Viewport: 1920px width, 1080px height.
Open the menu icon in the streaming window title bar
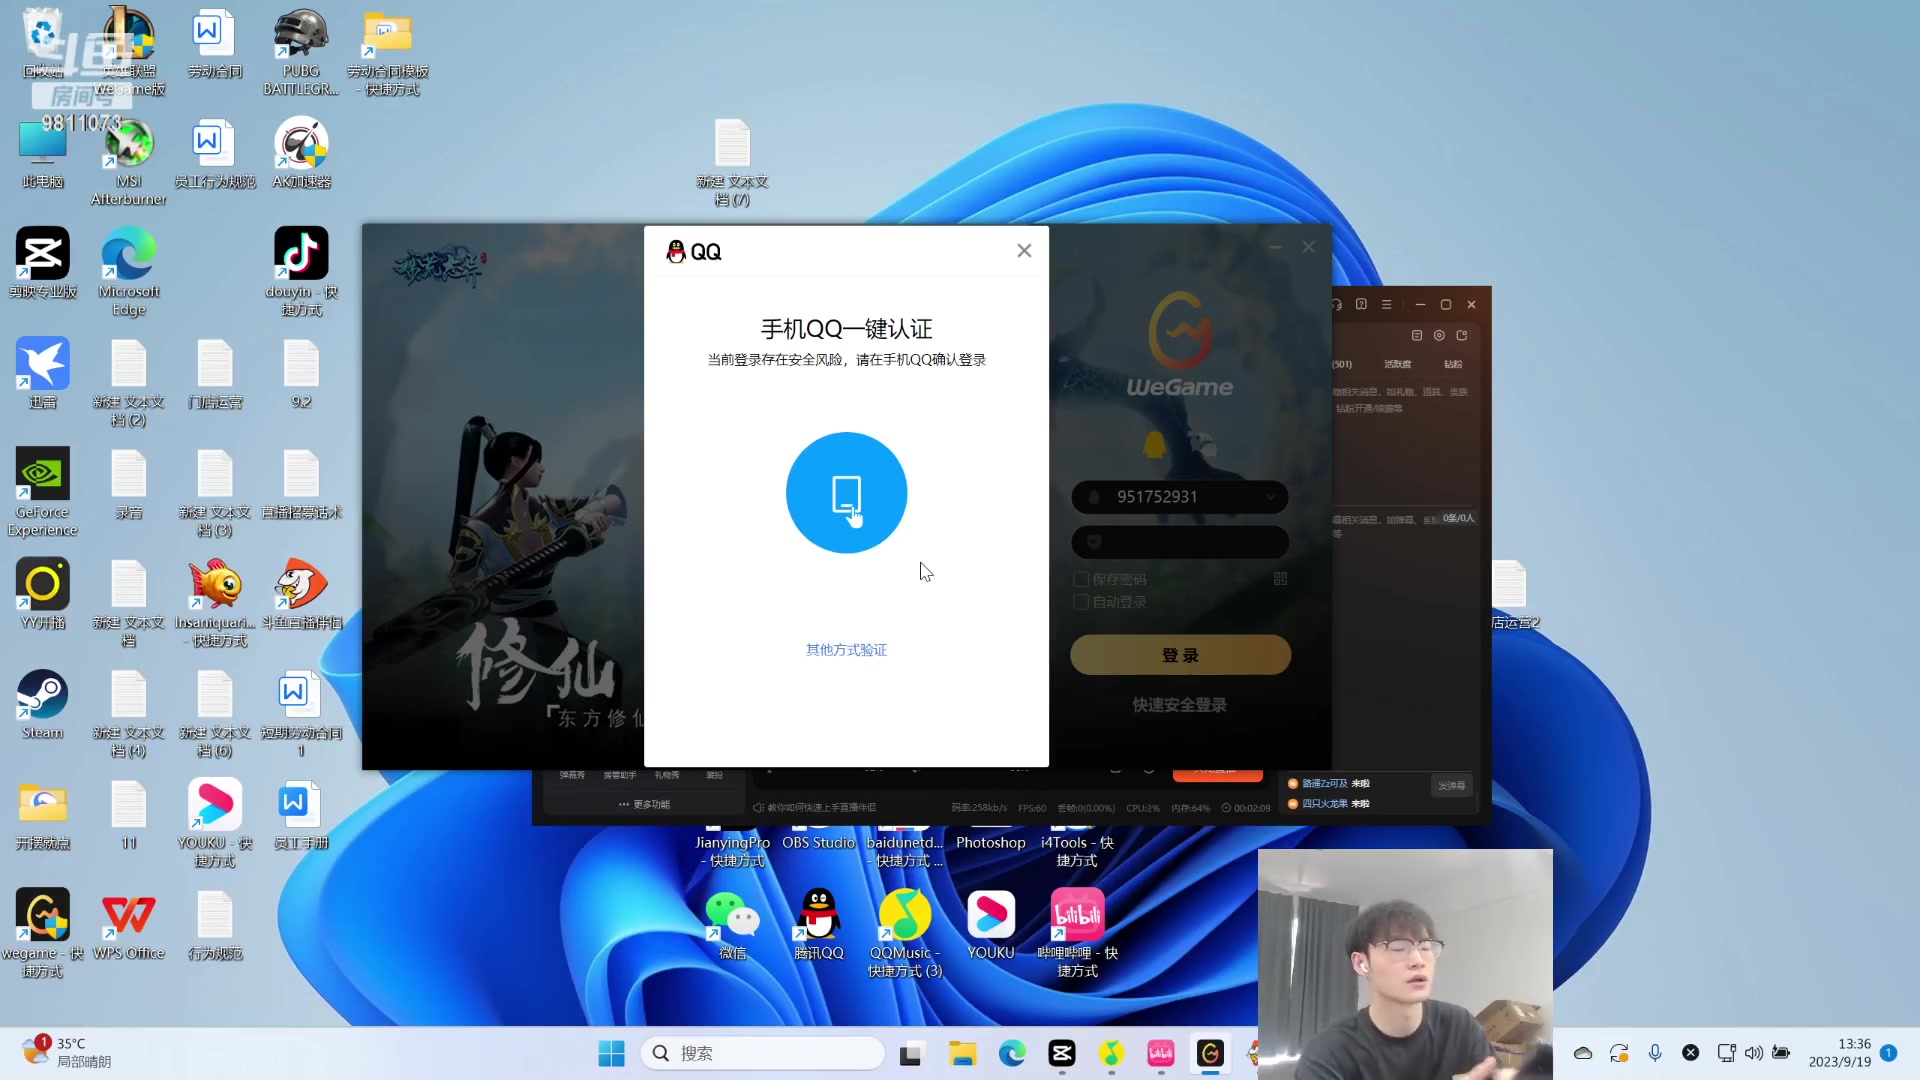click(x=1386, y=304)
